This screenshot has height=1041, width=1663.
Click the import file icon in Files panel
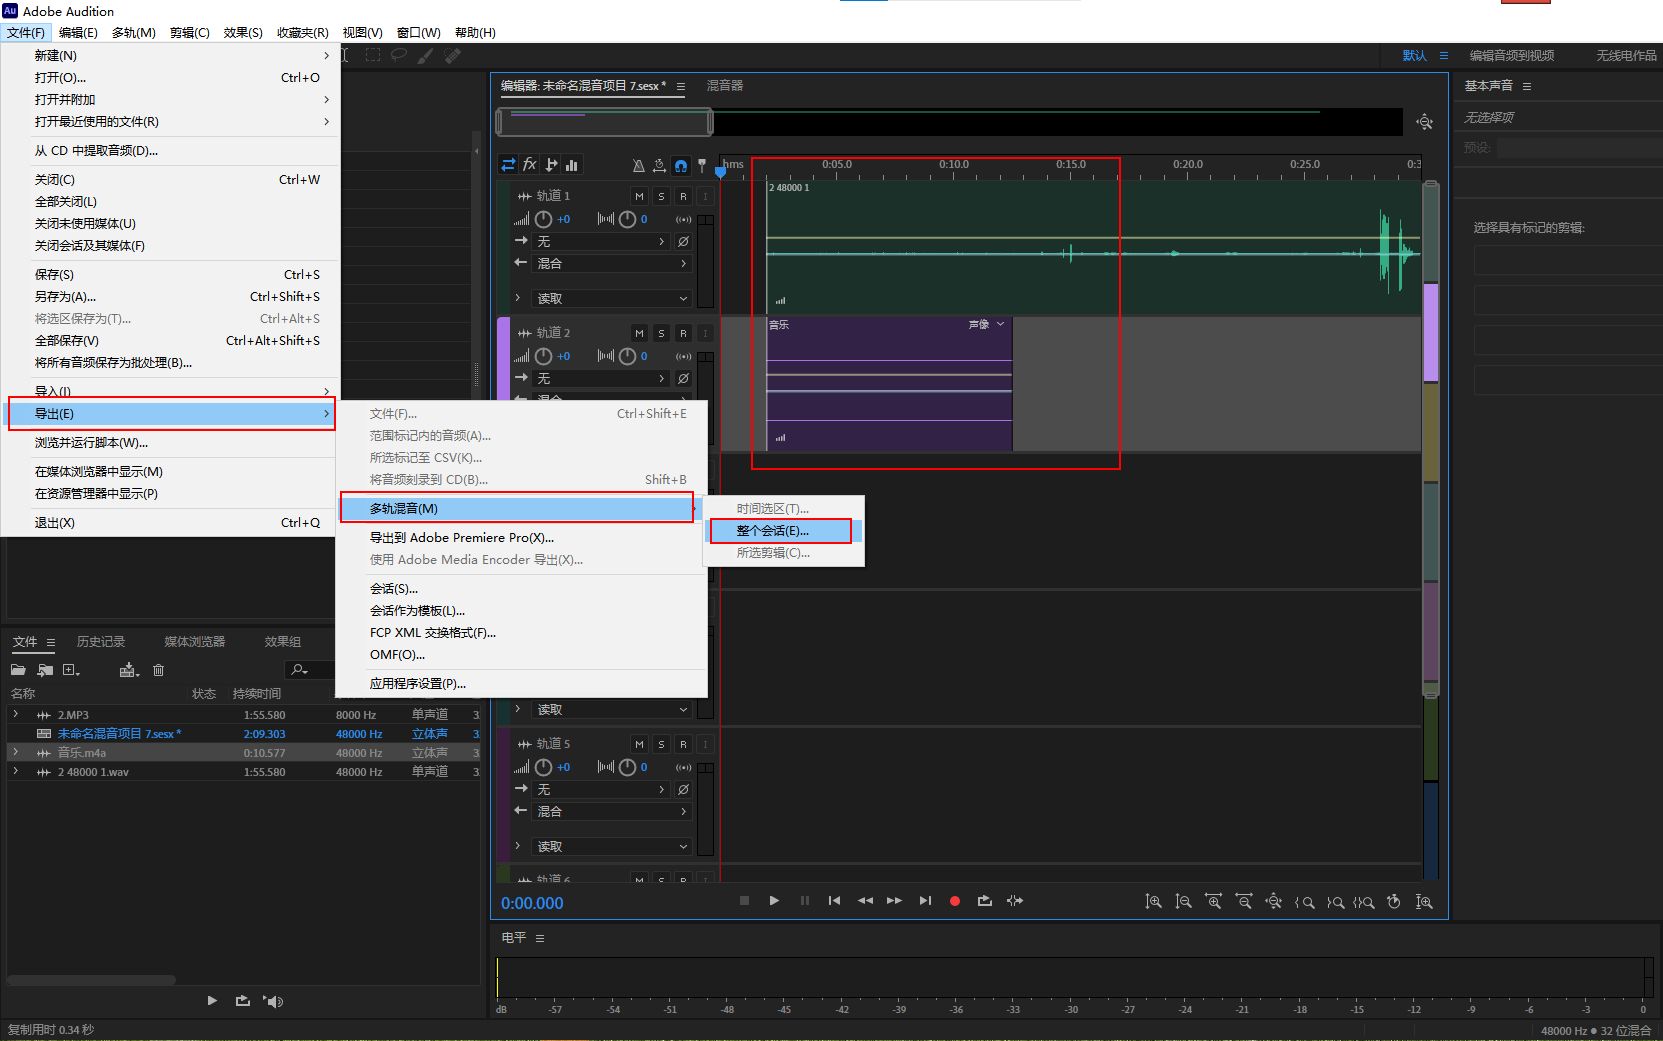[45, 670]
